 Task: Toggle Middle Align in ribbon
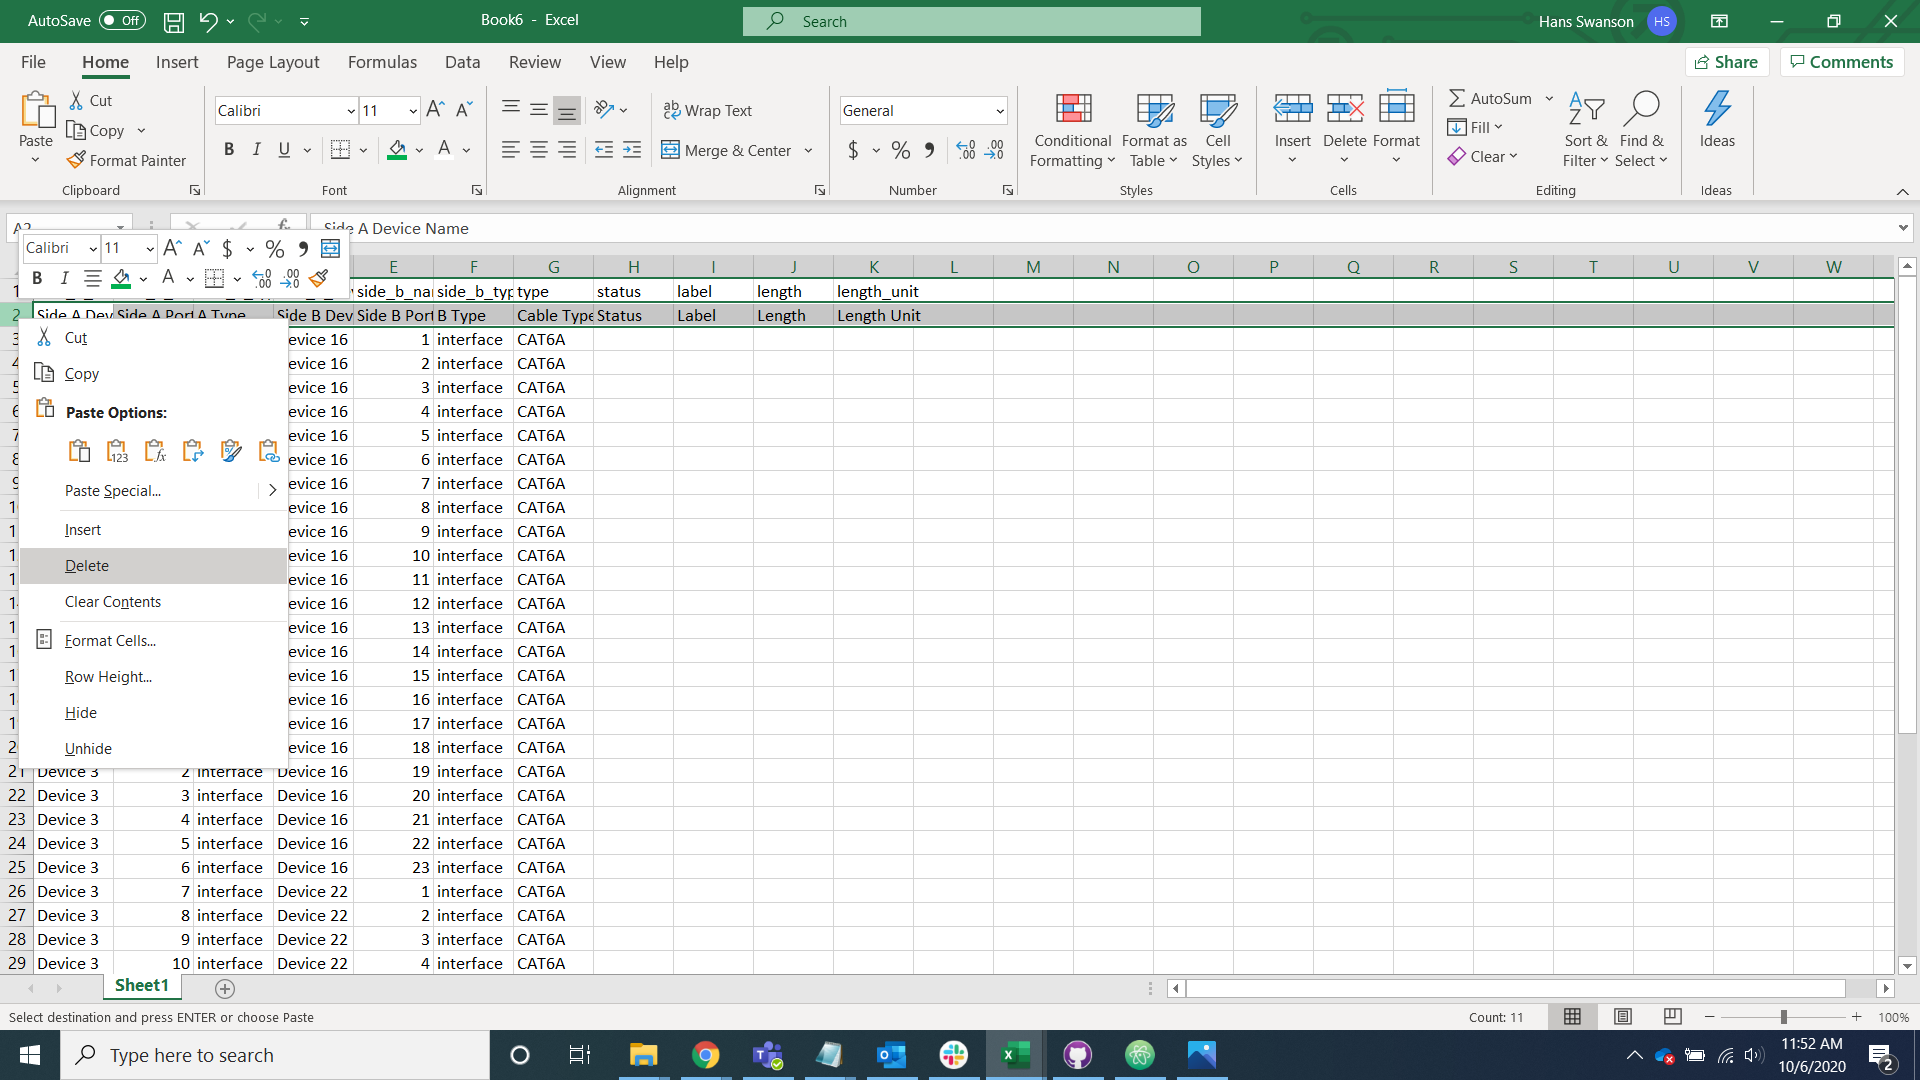tap(539, 110)
